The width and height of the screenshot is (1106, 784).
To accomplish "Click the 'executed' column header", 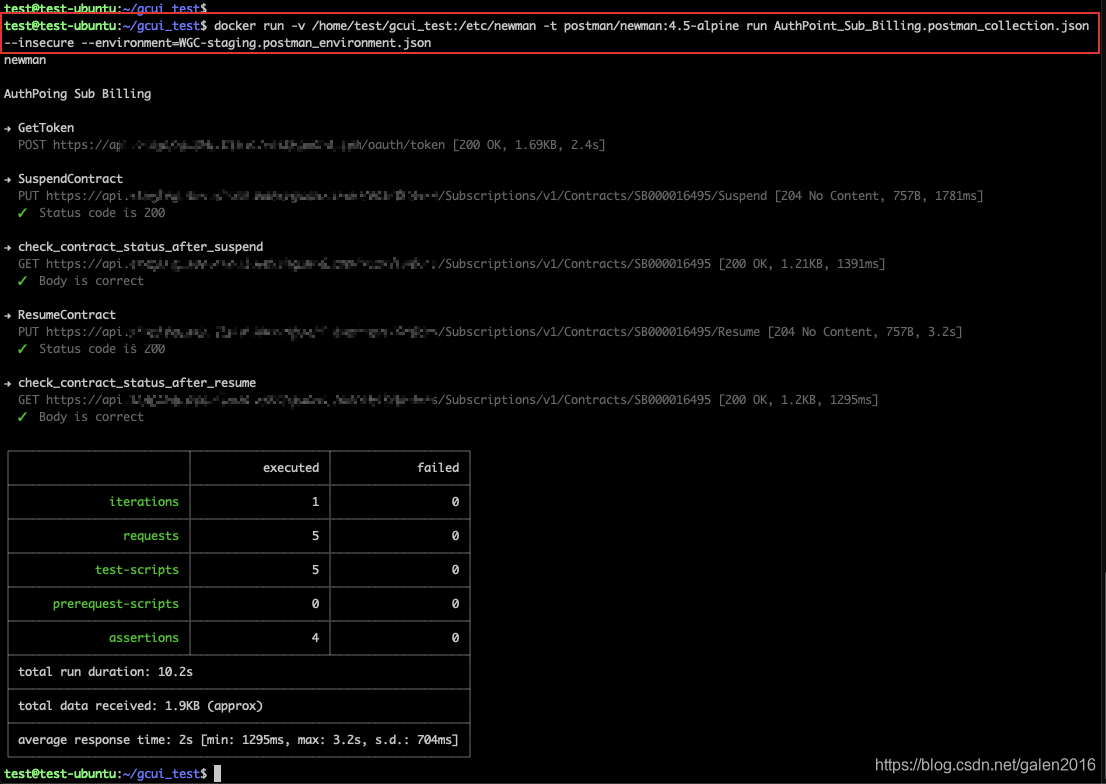I will point(291,468).
